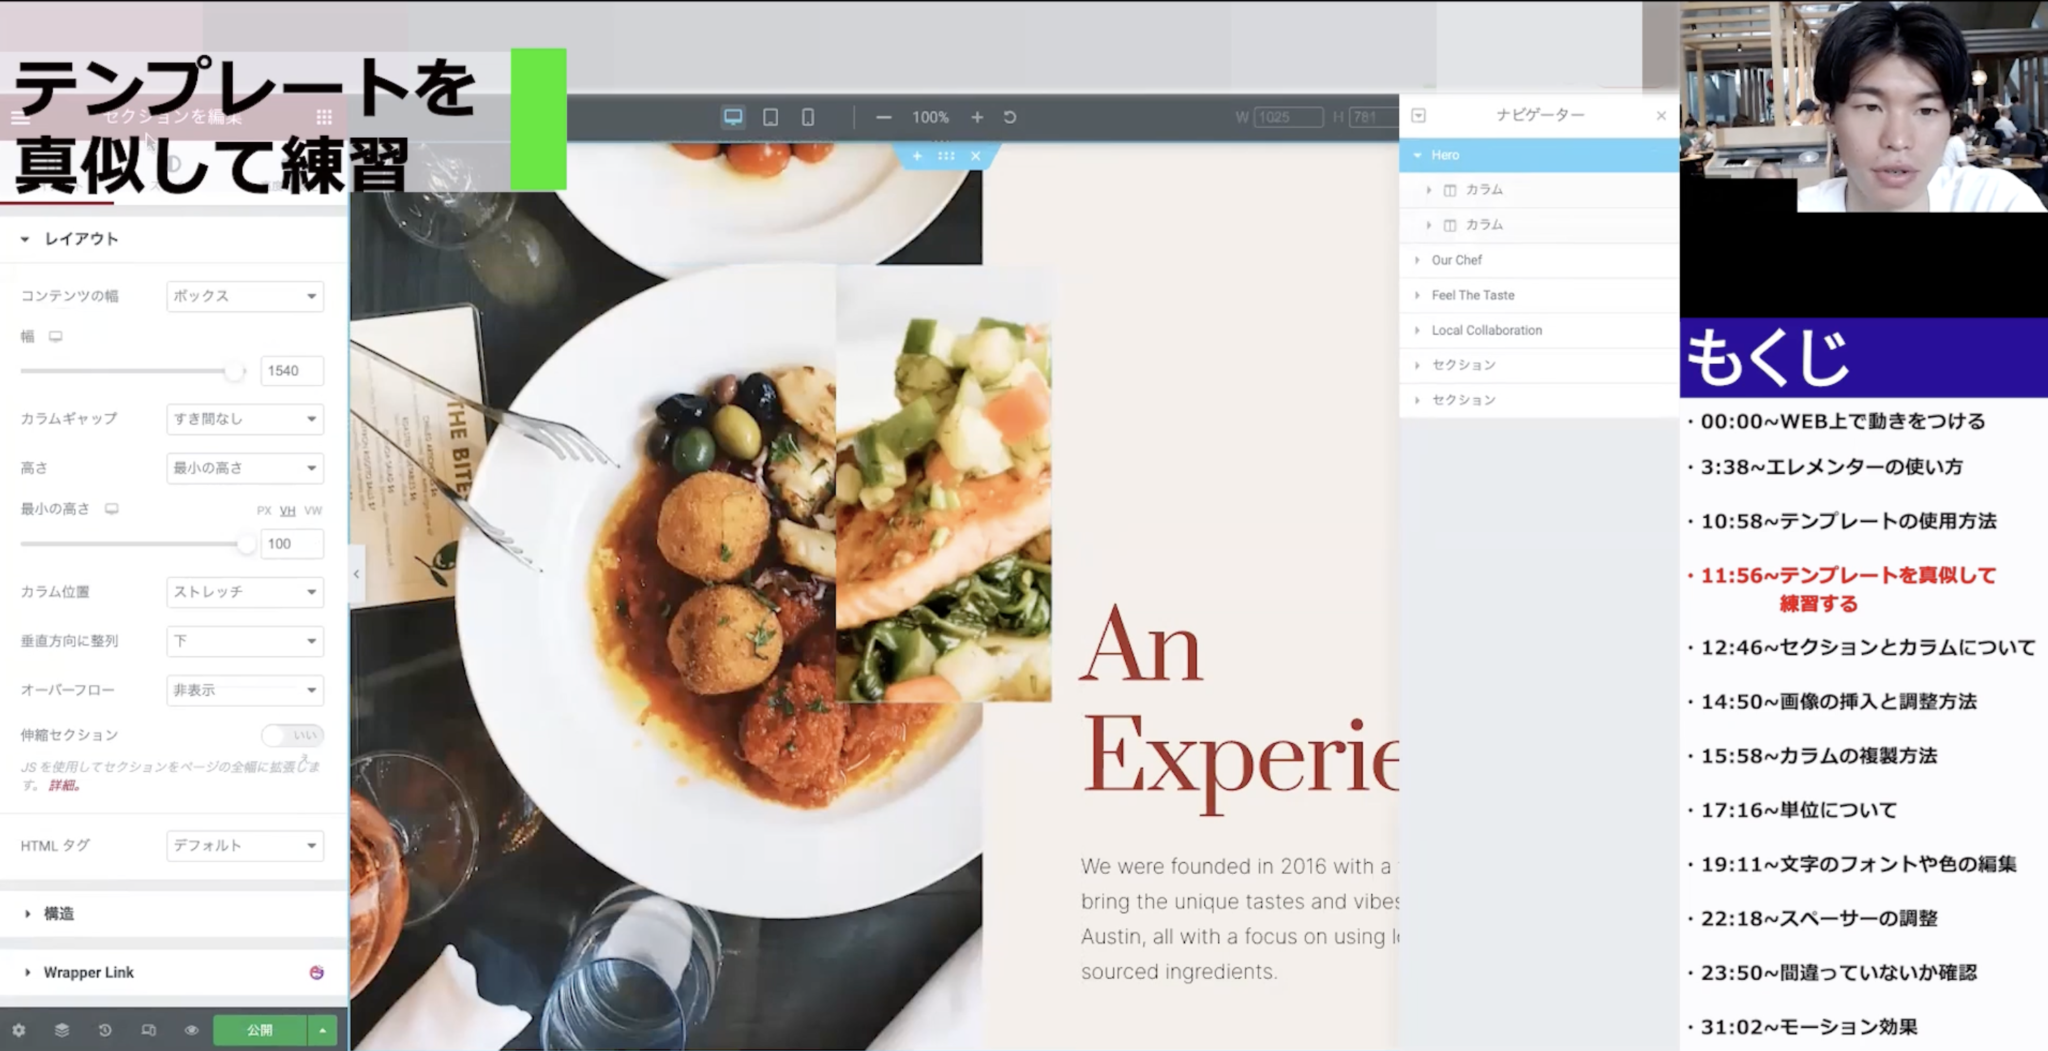Select Feel The Taste in navigator

pyautogui.click(x=1539, y=295)
